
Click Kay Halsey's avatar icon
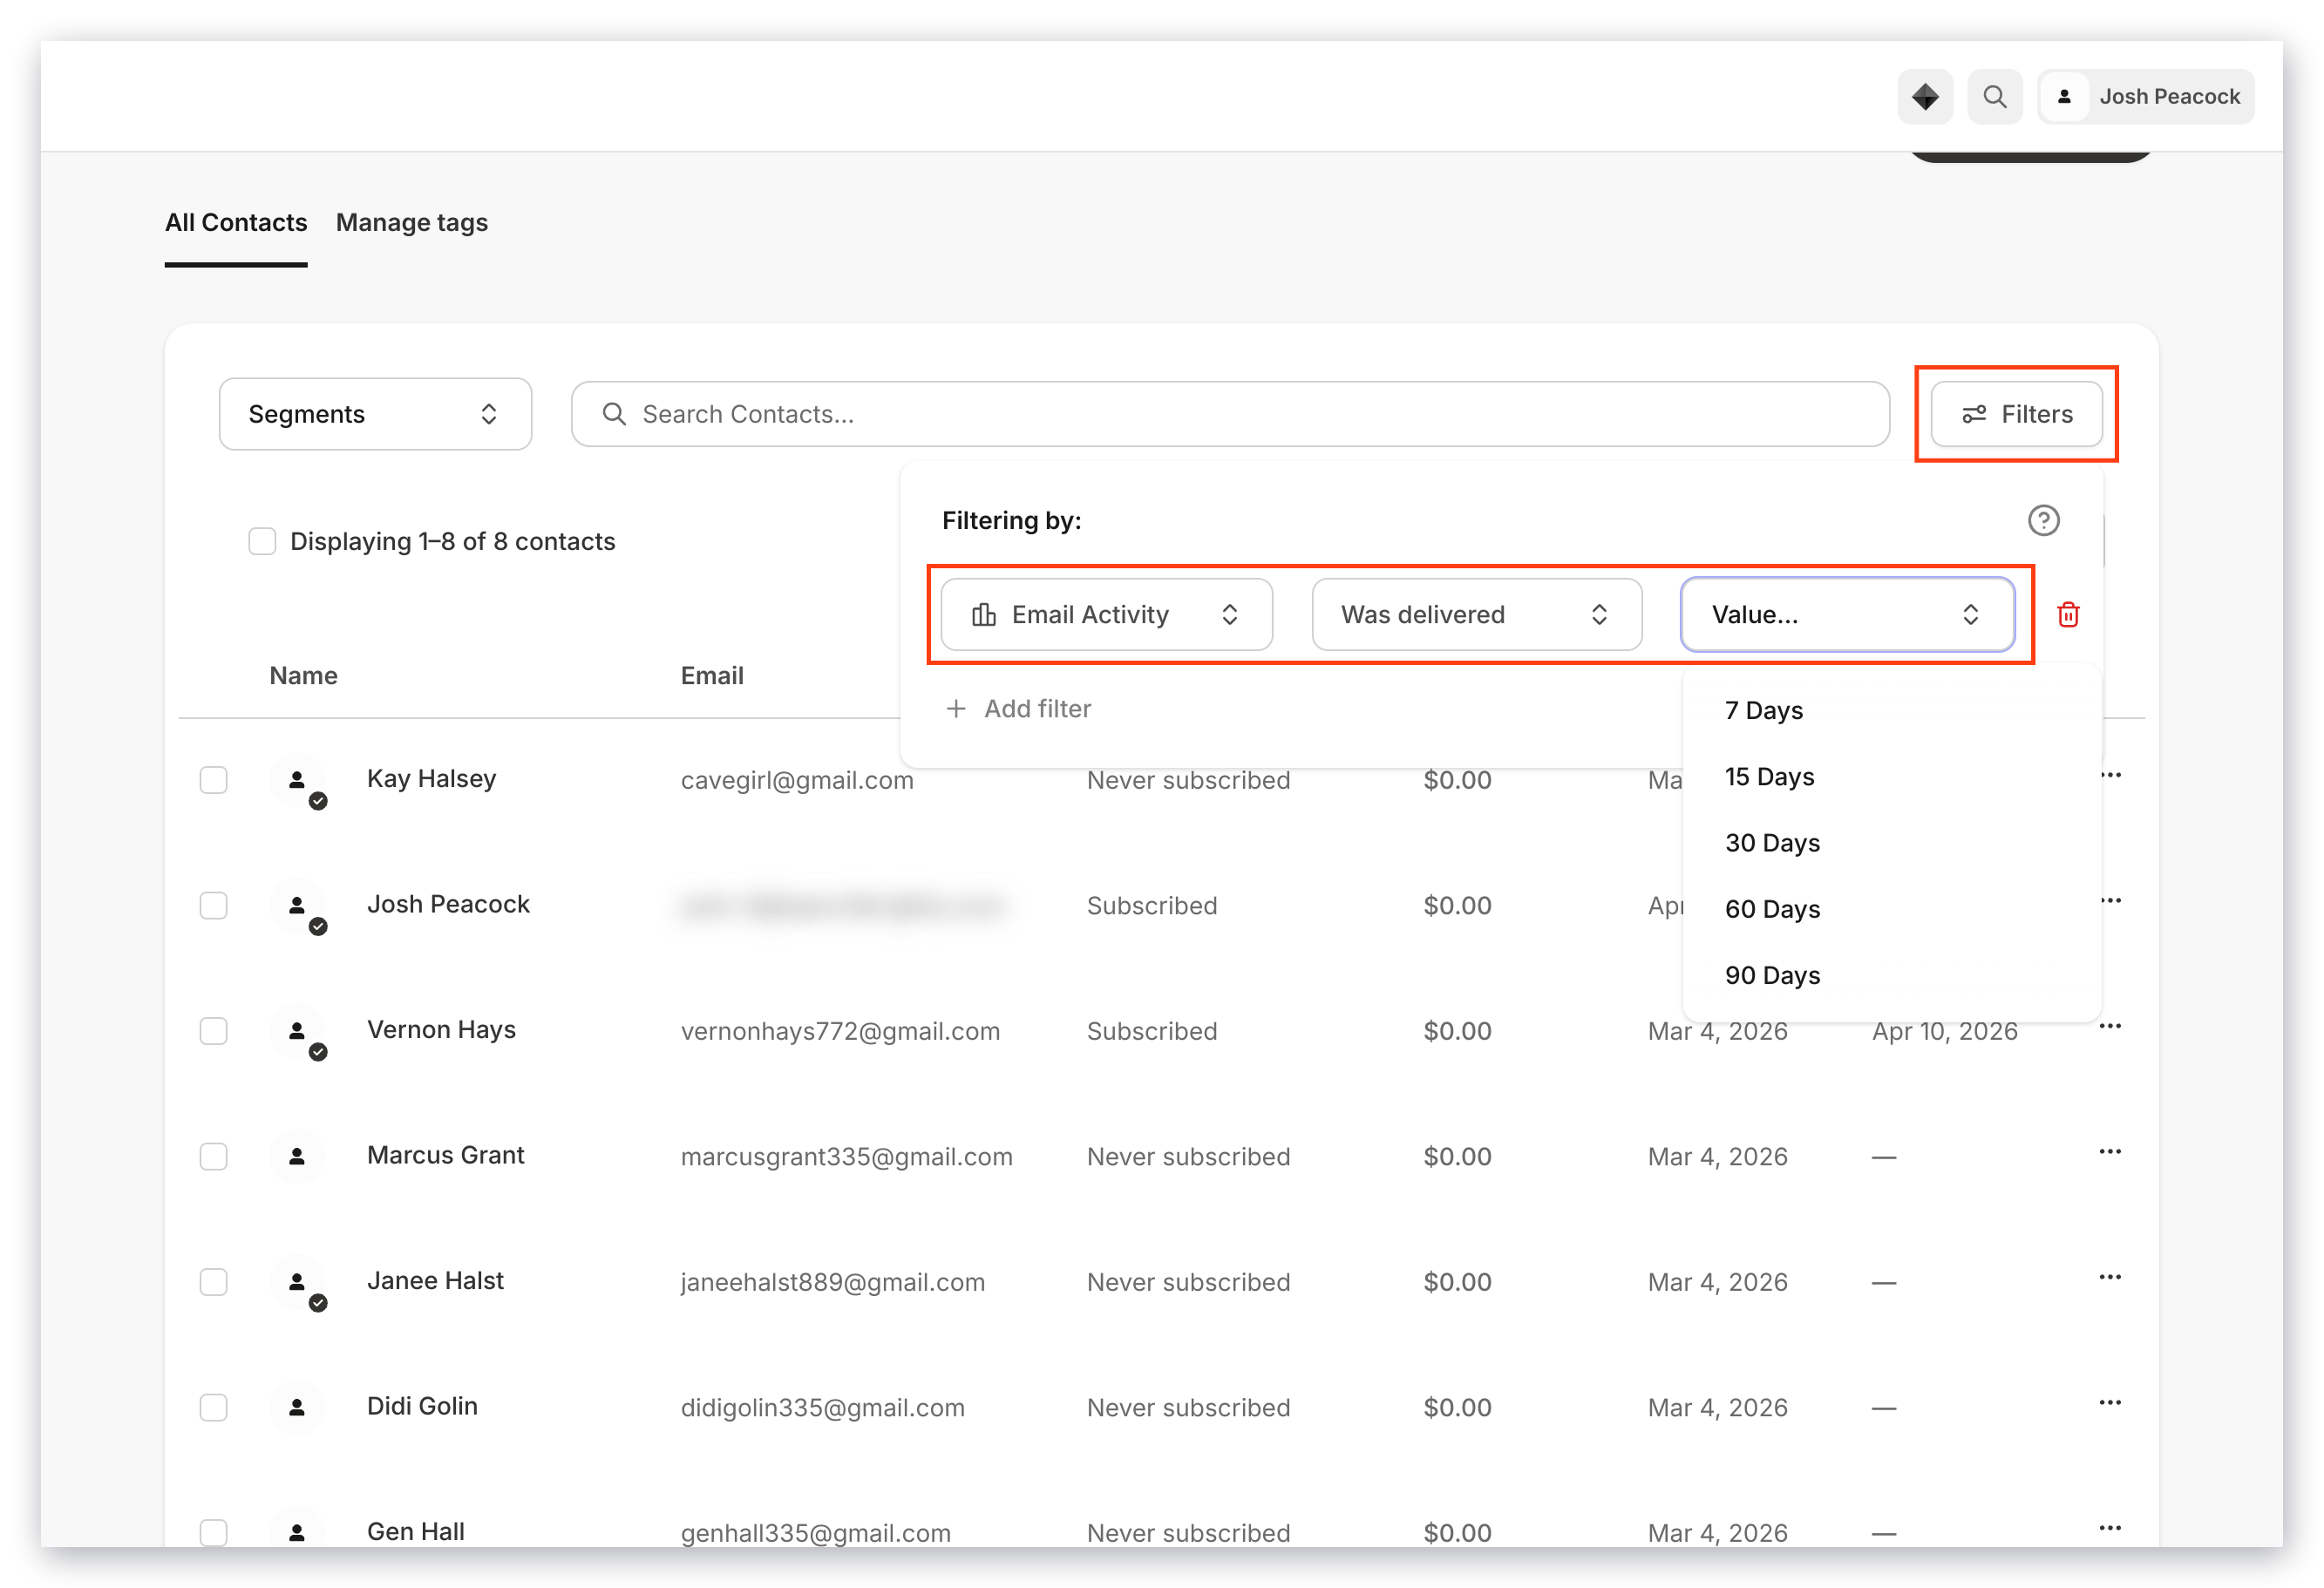pyautogui.click(x=297, y=780)
